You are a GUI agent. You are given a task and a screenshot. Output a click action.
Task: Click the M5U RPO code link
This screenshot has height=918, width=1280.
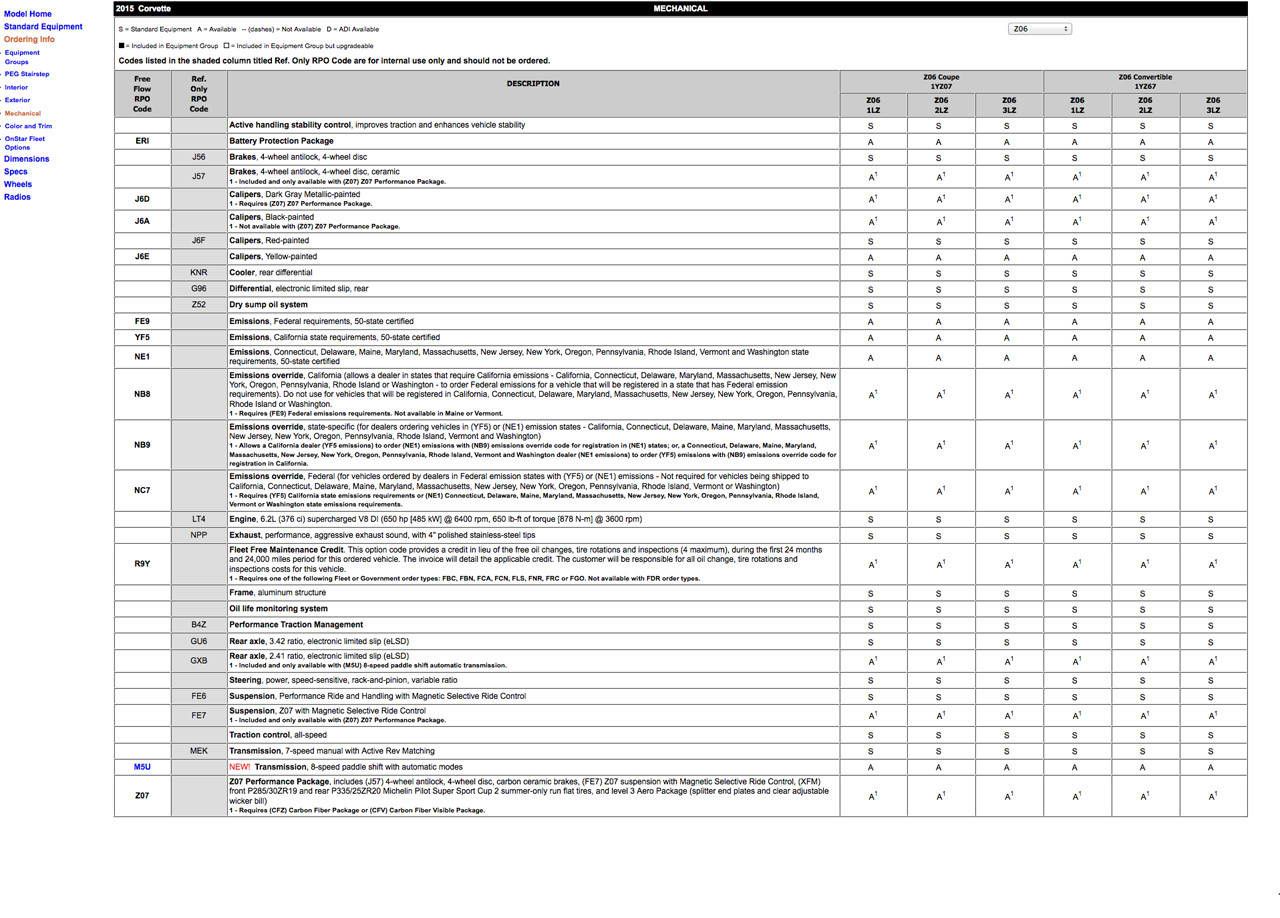pos(142,767)
